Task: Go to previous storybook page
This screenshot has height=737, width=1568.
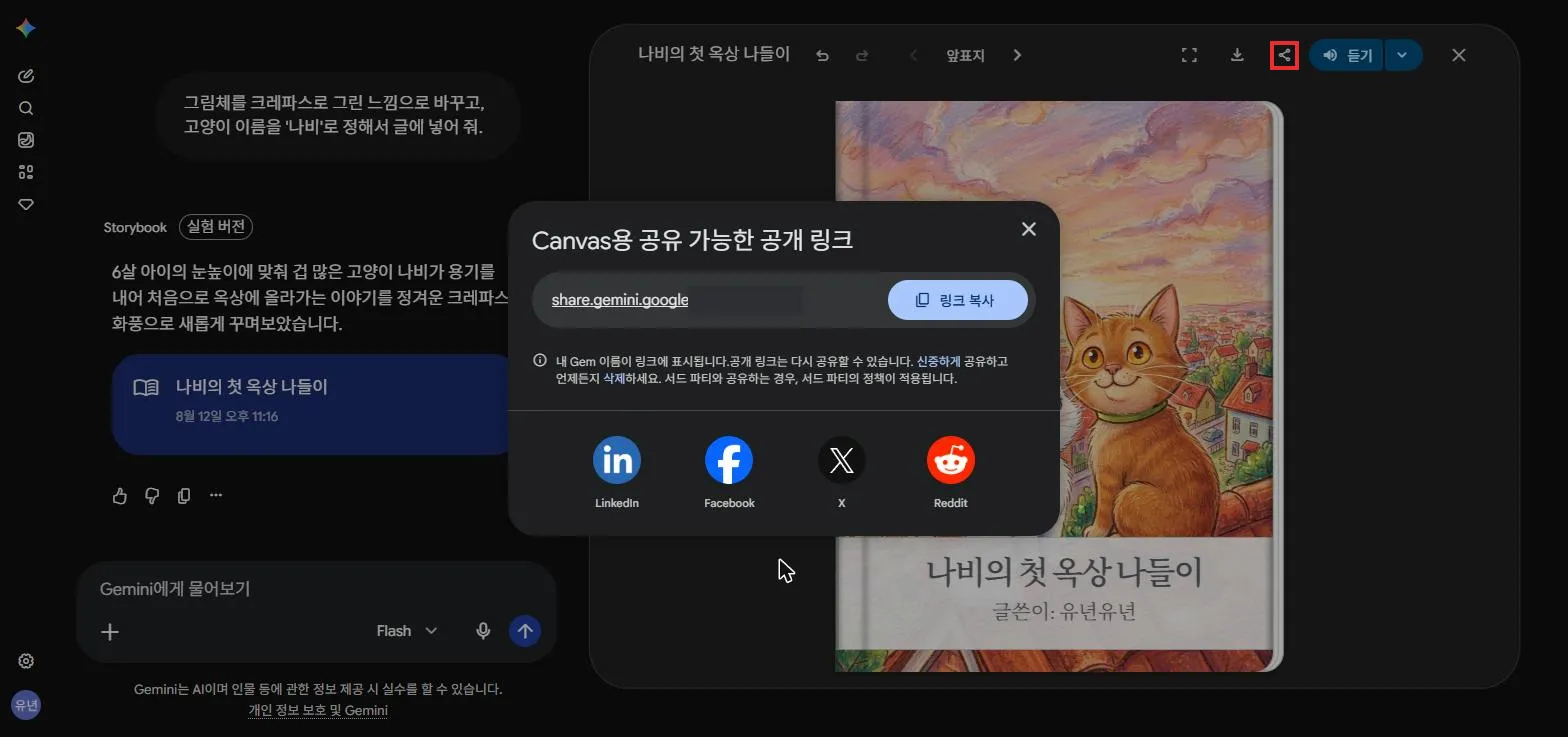Action: (913, 55)
